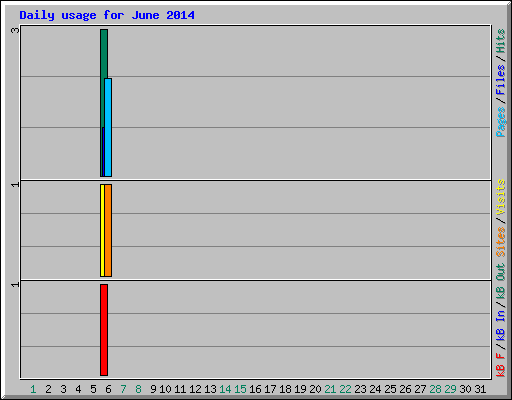Click day "29" on the x-axis
This screenshot has width=512, height=400.
click(x=450, y=389)
